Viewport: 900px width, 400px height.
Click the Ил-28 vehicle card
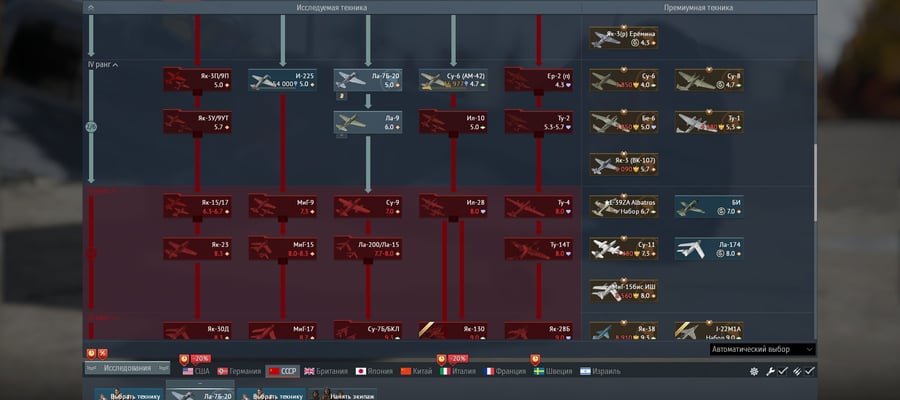point(453,207)
